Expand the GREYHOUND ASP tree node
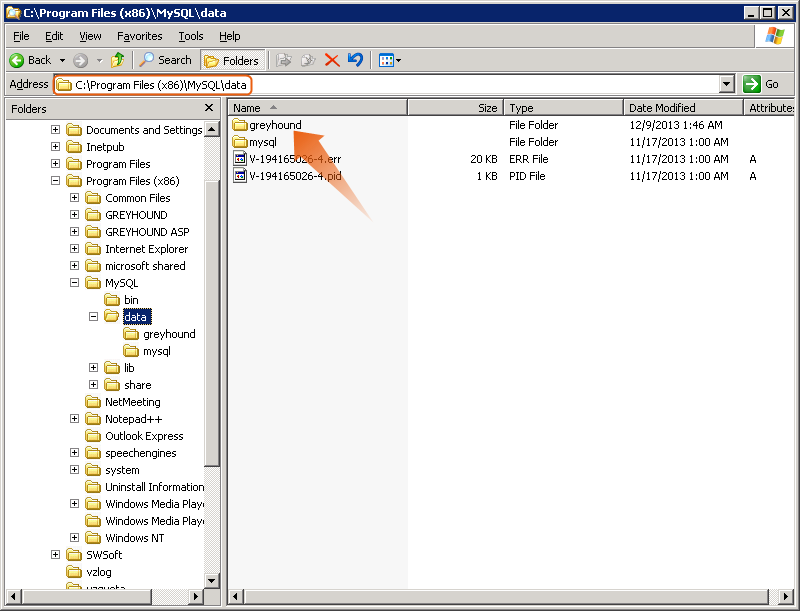 tap(74, 232)
